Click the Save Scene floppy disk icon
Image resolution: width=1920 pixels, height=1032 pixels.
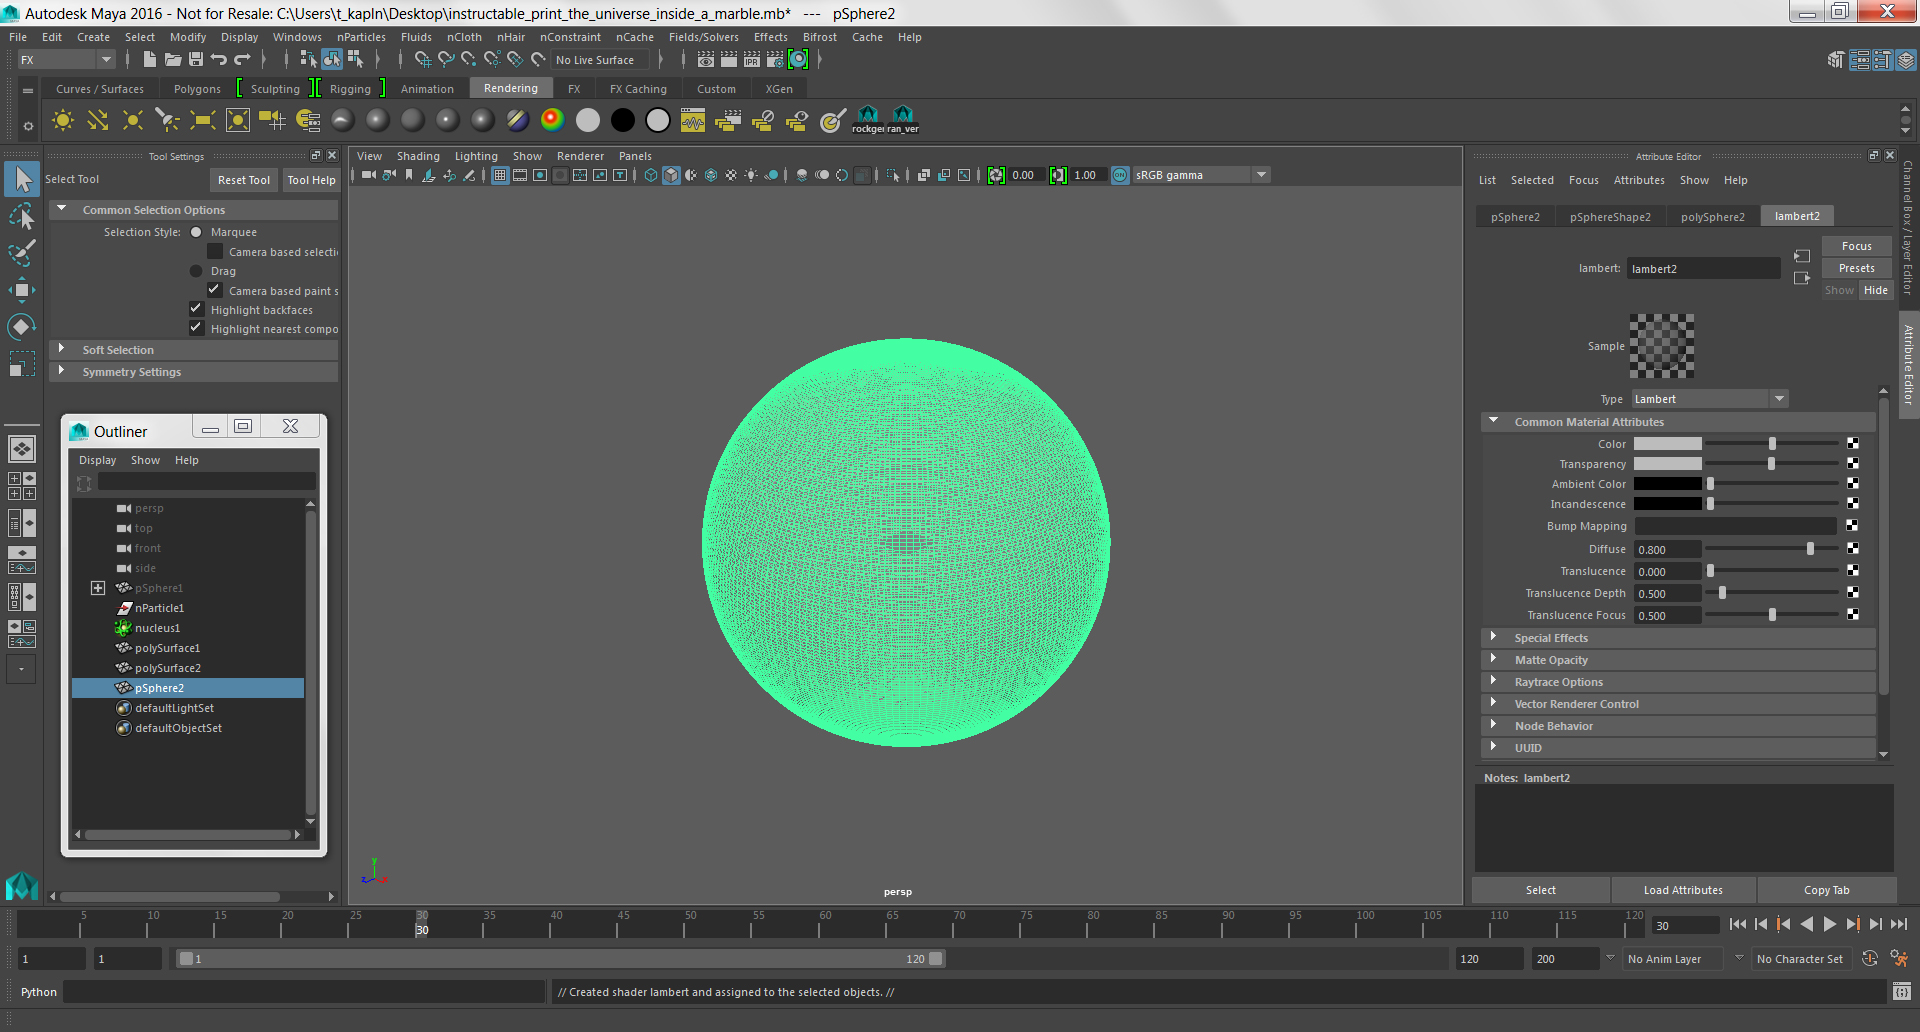tap(196, 60)
